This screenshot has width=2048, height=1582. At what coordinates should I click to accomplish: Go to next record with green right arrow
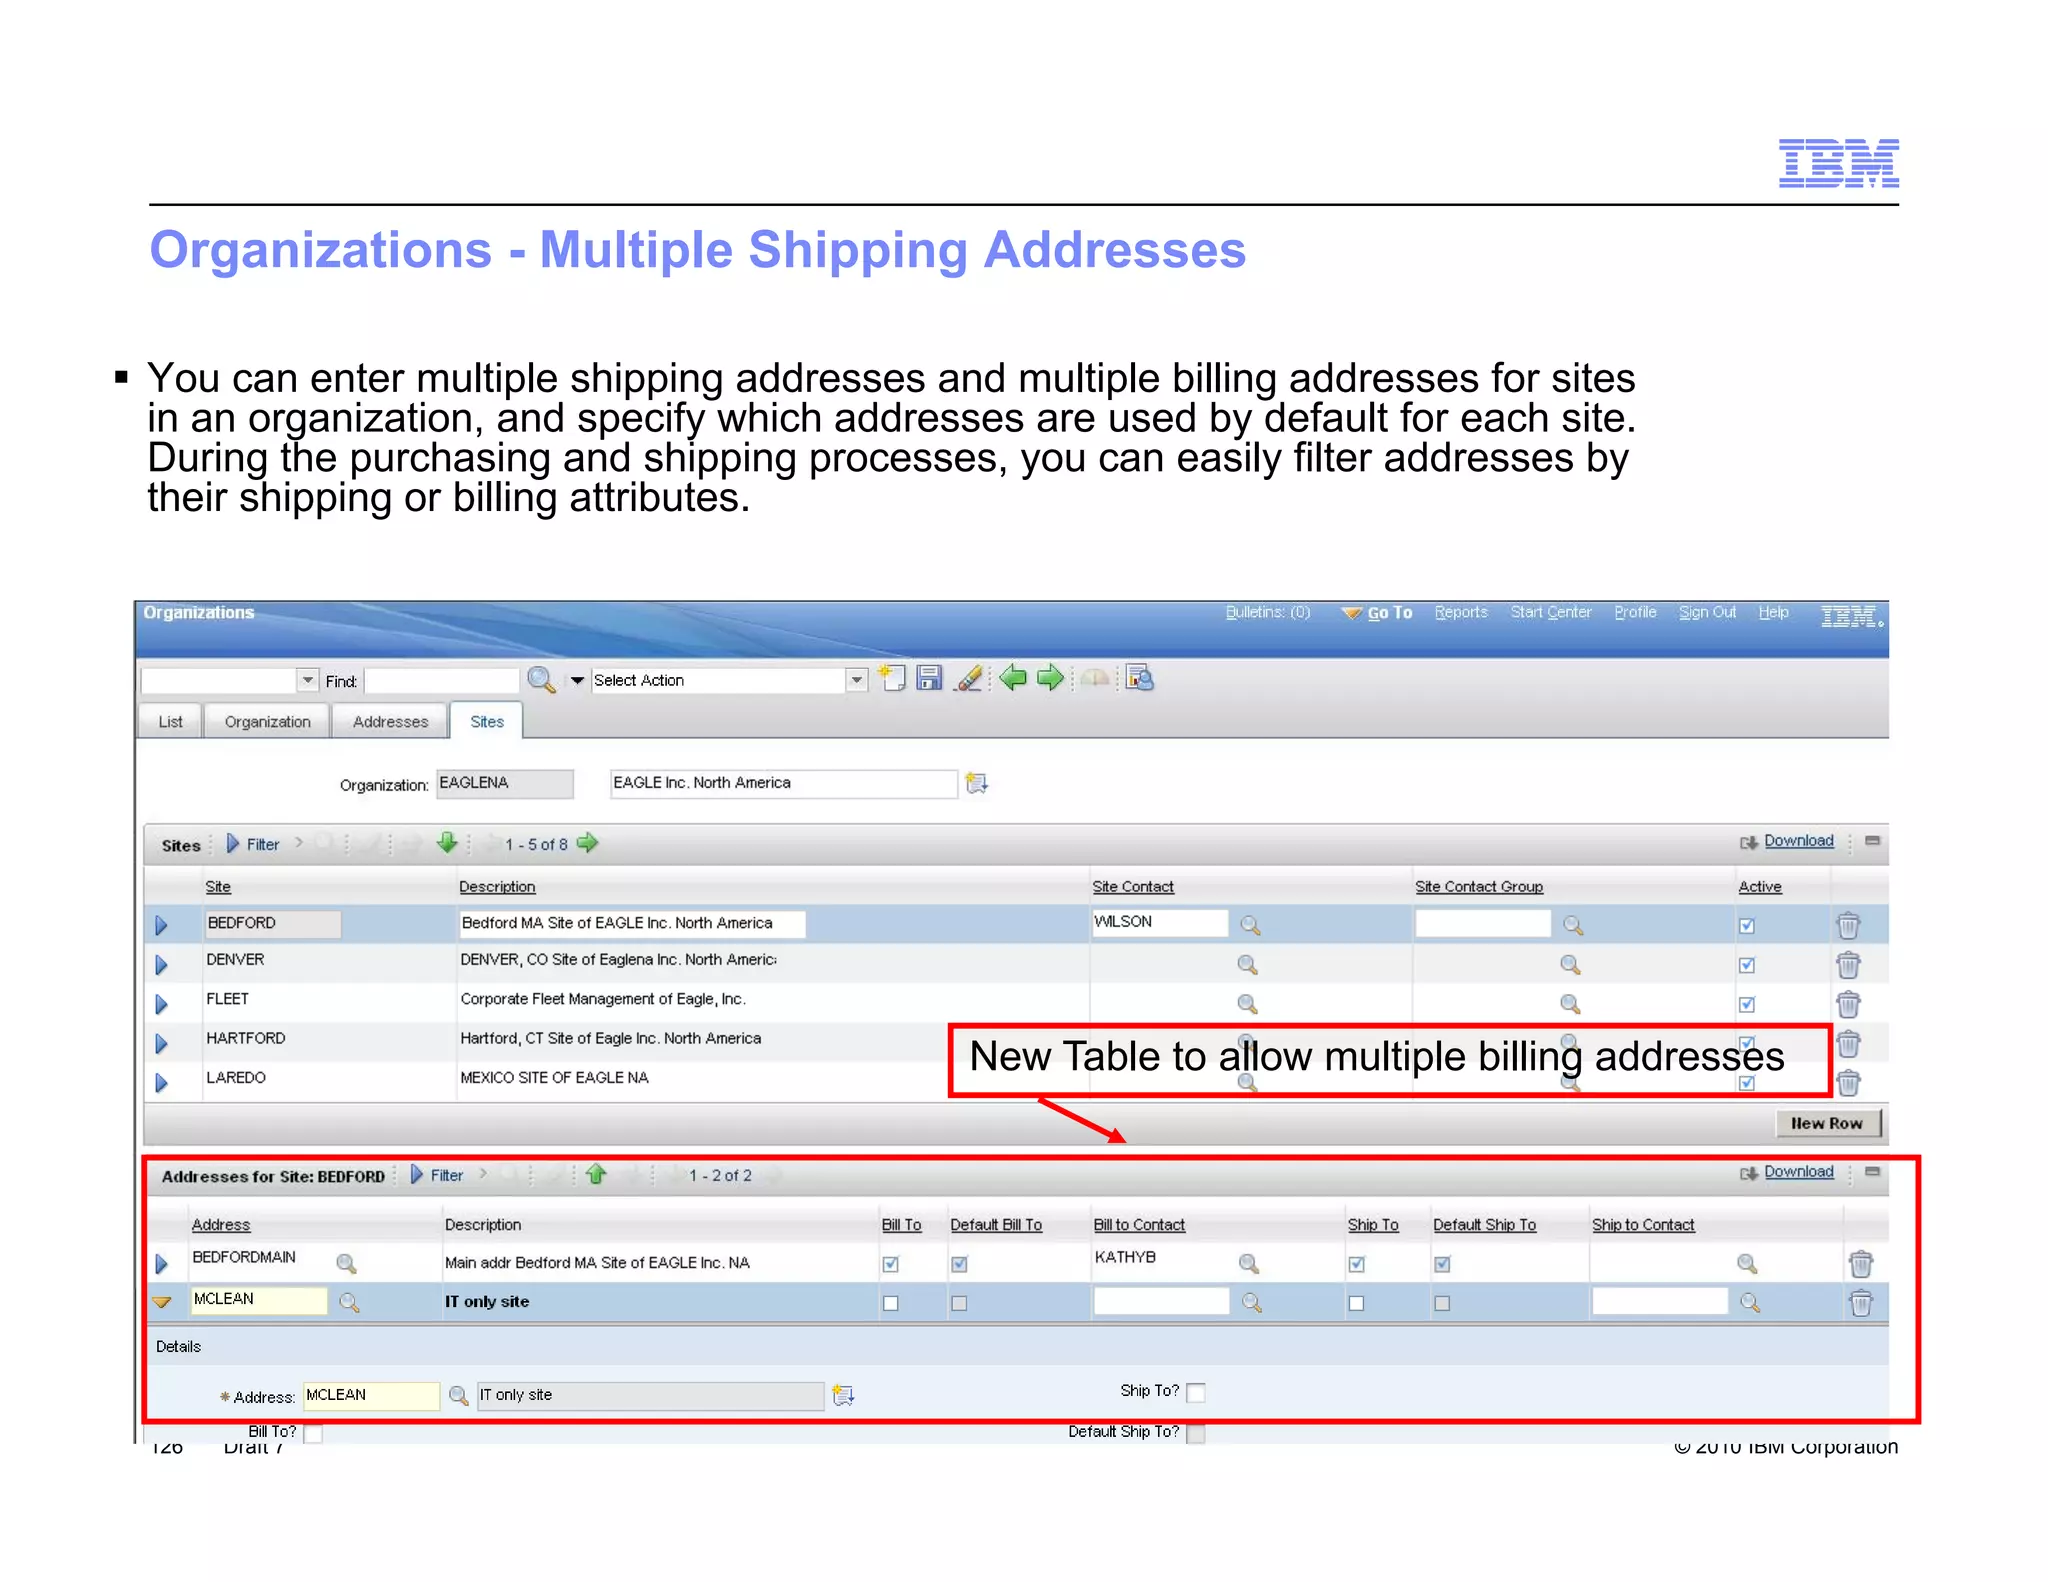(1050, 678)
